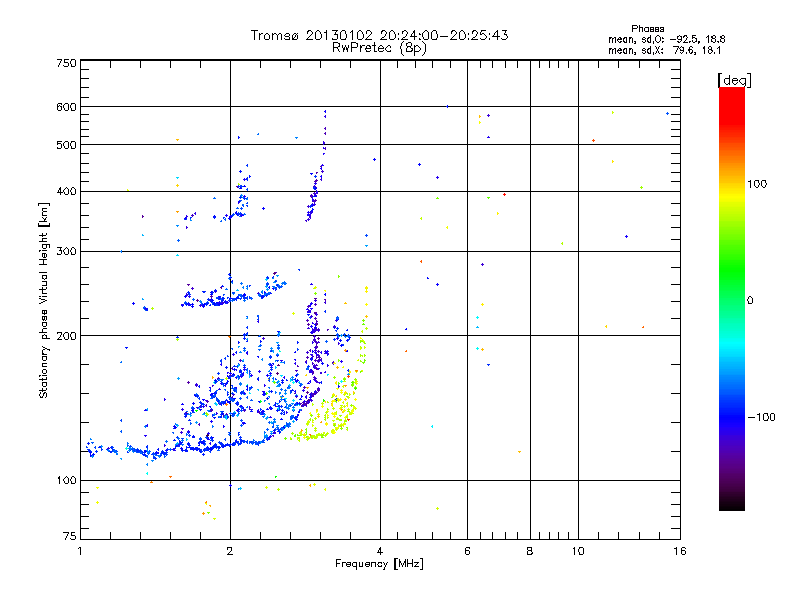Viewport: 800px width, 600px height.
Task: Click the x-axis tick label '16'
Action: pyautogui.click(x=680, y=551)
